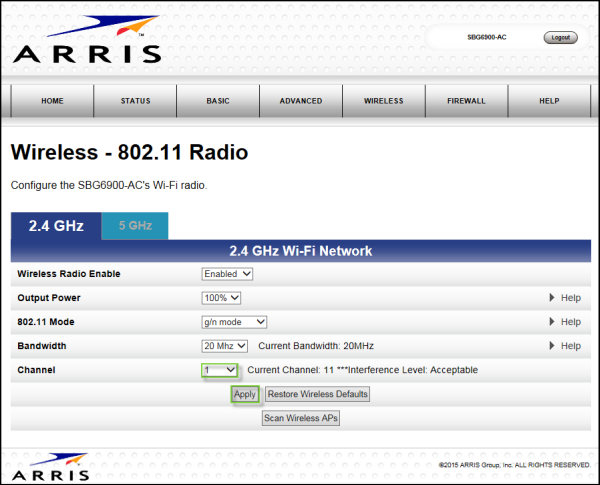Expand the Output Power 100% dropdown

coord(221,298)
